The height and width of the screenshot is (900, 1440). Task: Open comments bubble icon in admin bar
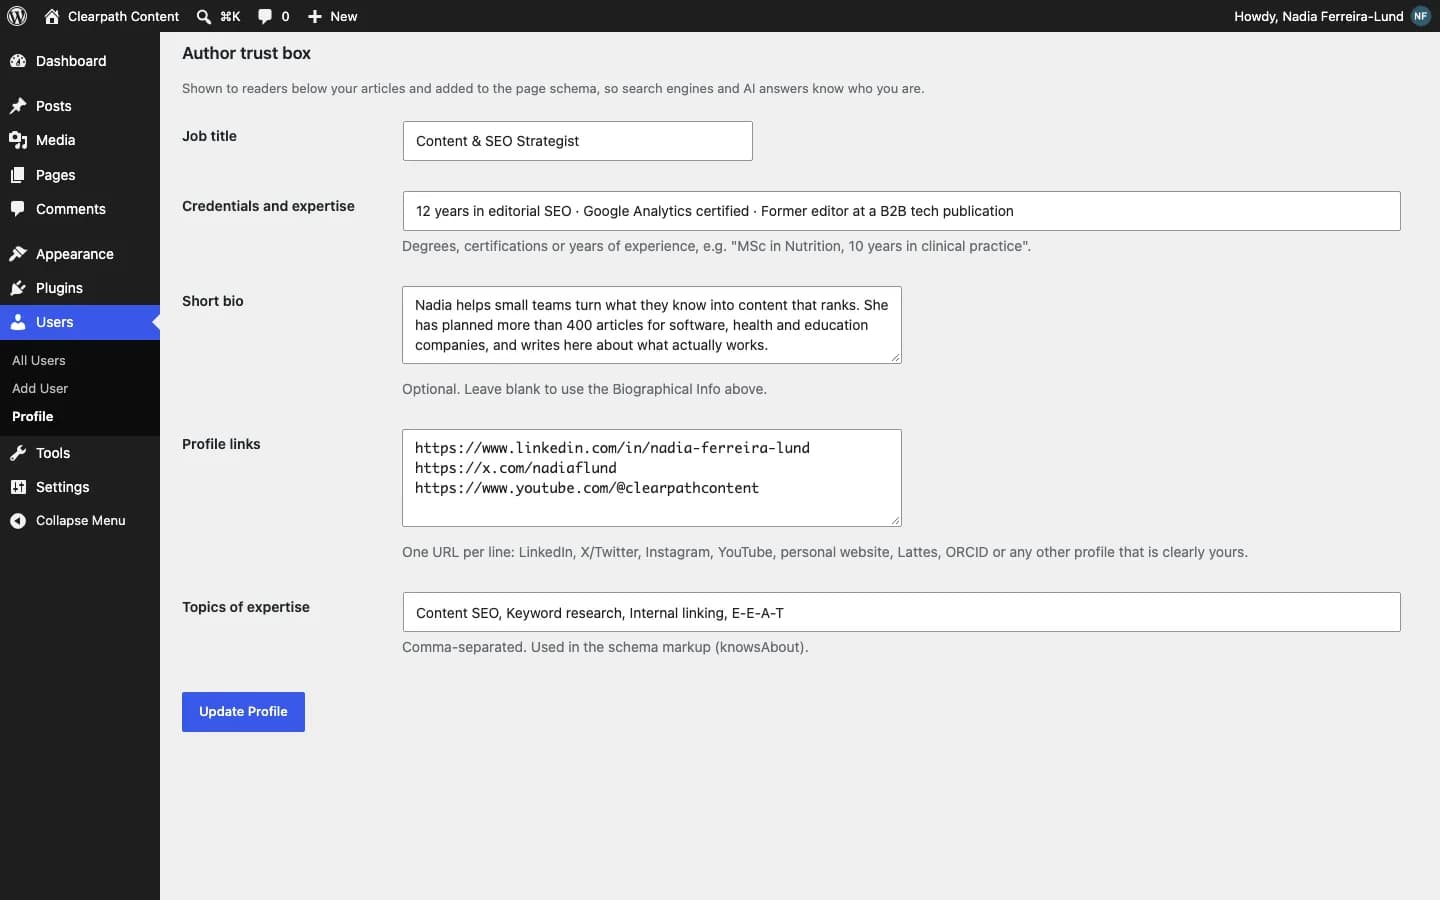[265, 16]
